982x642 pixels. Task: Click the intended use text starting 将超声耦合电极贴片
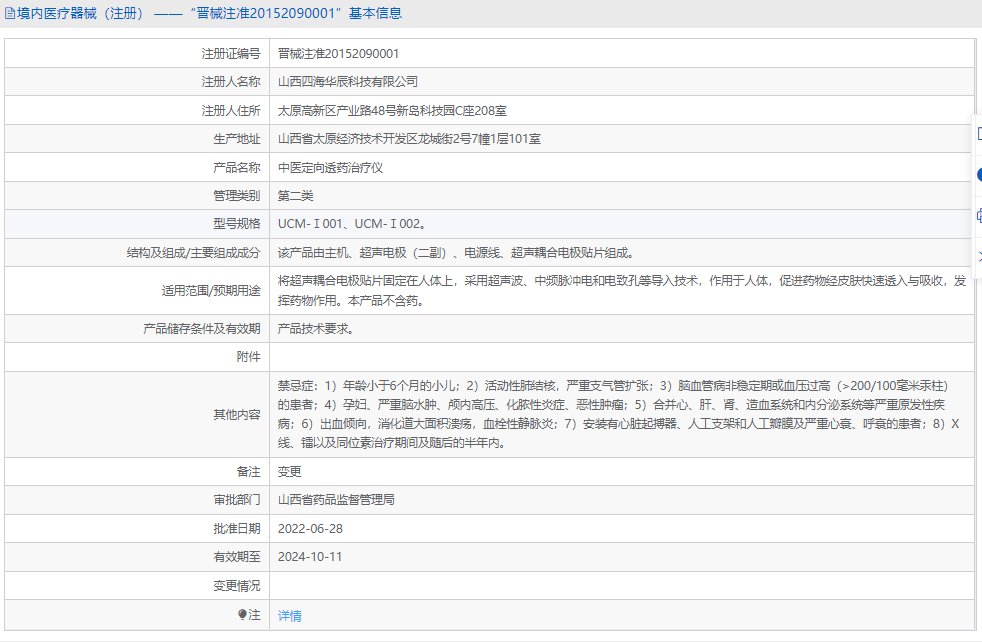[622, 291]
